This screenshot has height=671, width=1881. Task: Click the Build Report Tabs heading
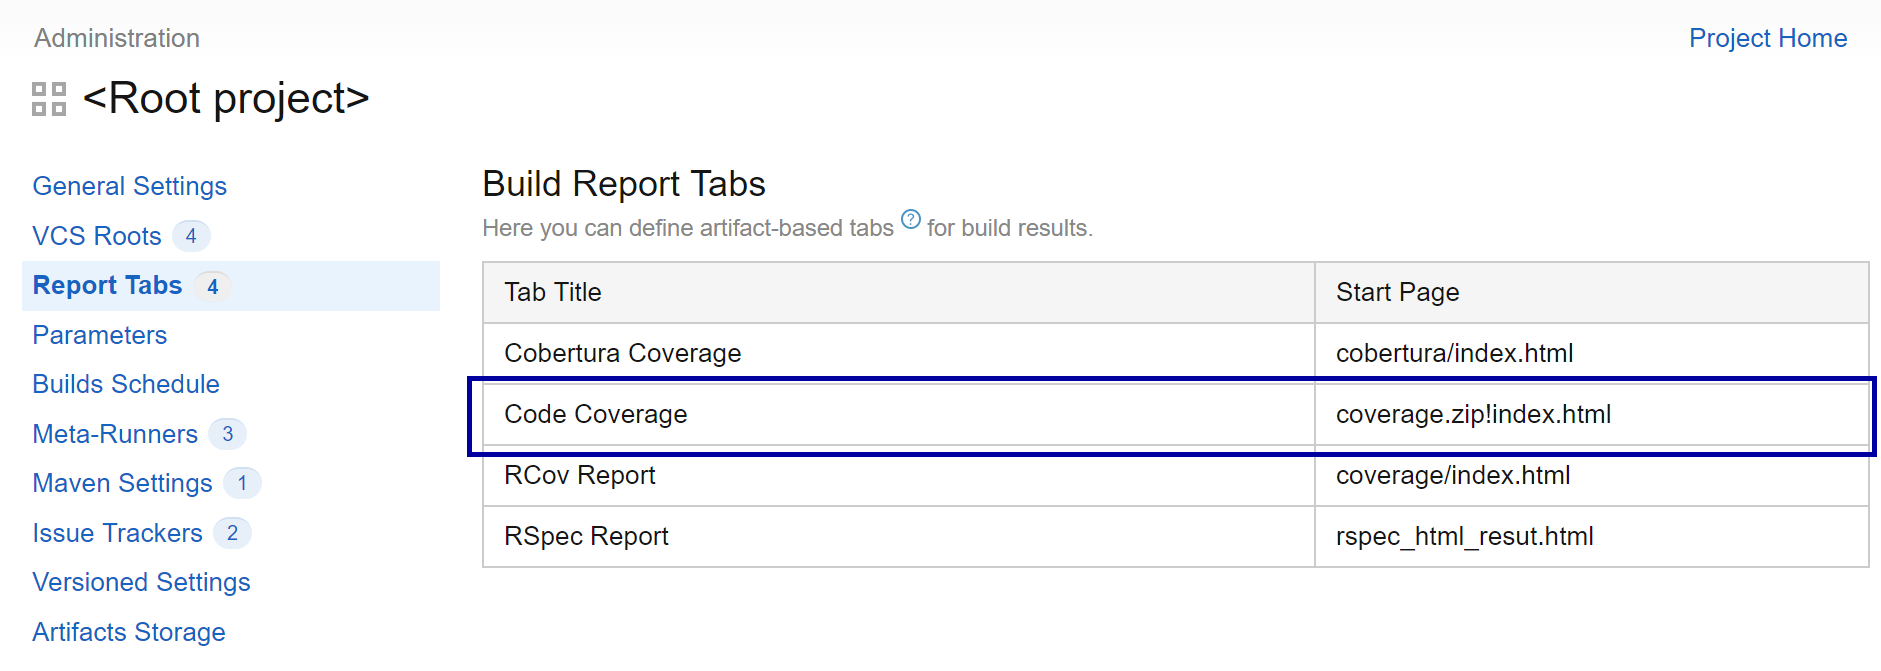click(x=624, y=184)
